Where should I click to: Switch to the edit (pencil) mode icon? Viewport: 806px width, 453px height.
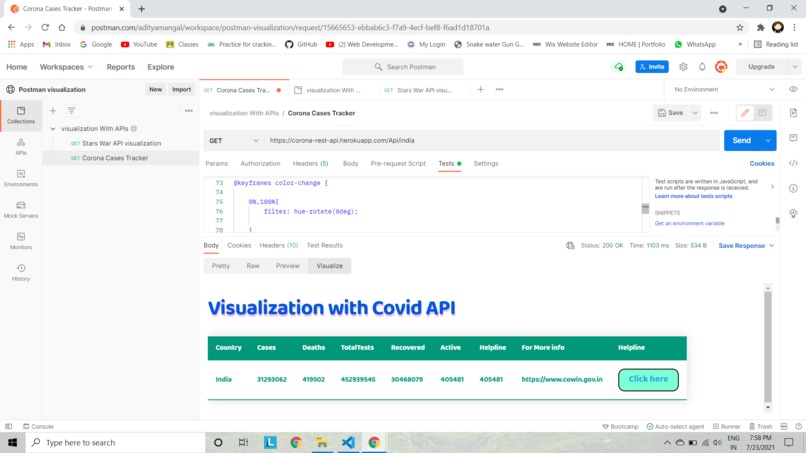point(745,113)
